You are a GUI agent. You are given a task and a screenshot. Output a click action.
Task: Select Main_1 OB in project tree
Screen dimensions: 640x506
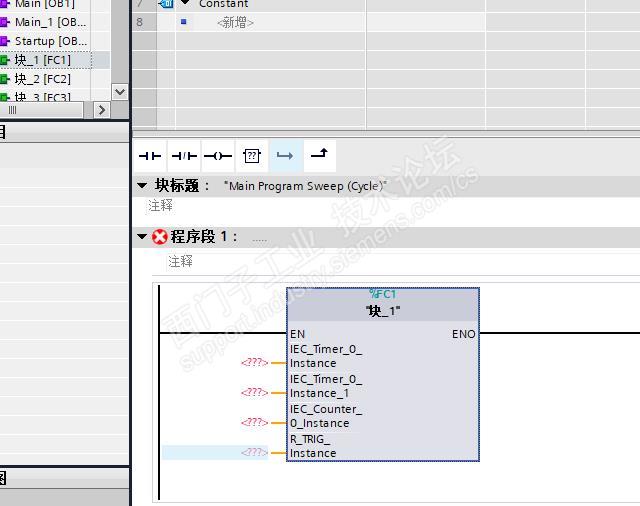pos(50,22)
